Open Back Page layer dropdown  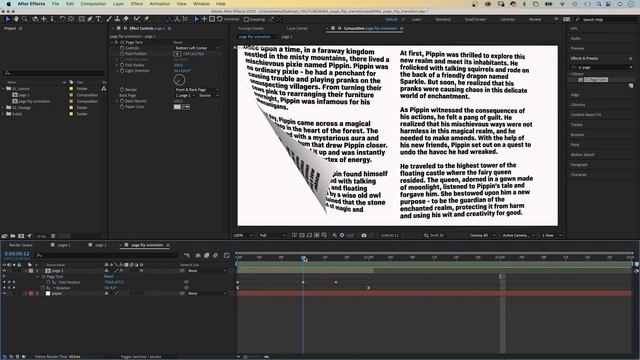pos(185,96)
